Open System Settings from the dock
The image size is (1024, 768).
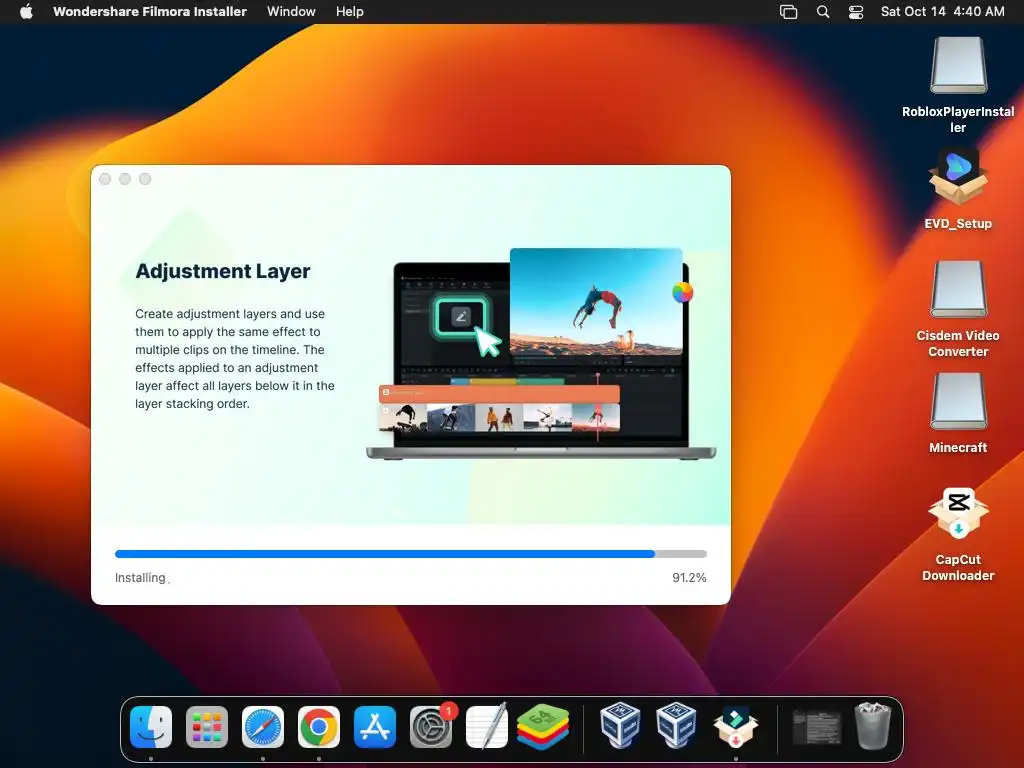tap(431, 727)
